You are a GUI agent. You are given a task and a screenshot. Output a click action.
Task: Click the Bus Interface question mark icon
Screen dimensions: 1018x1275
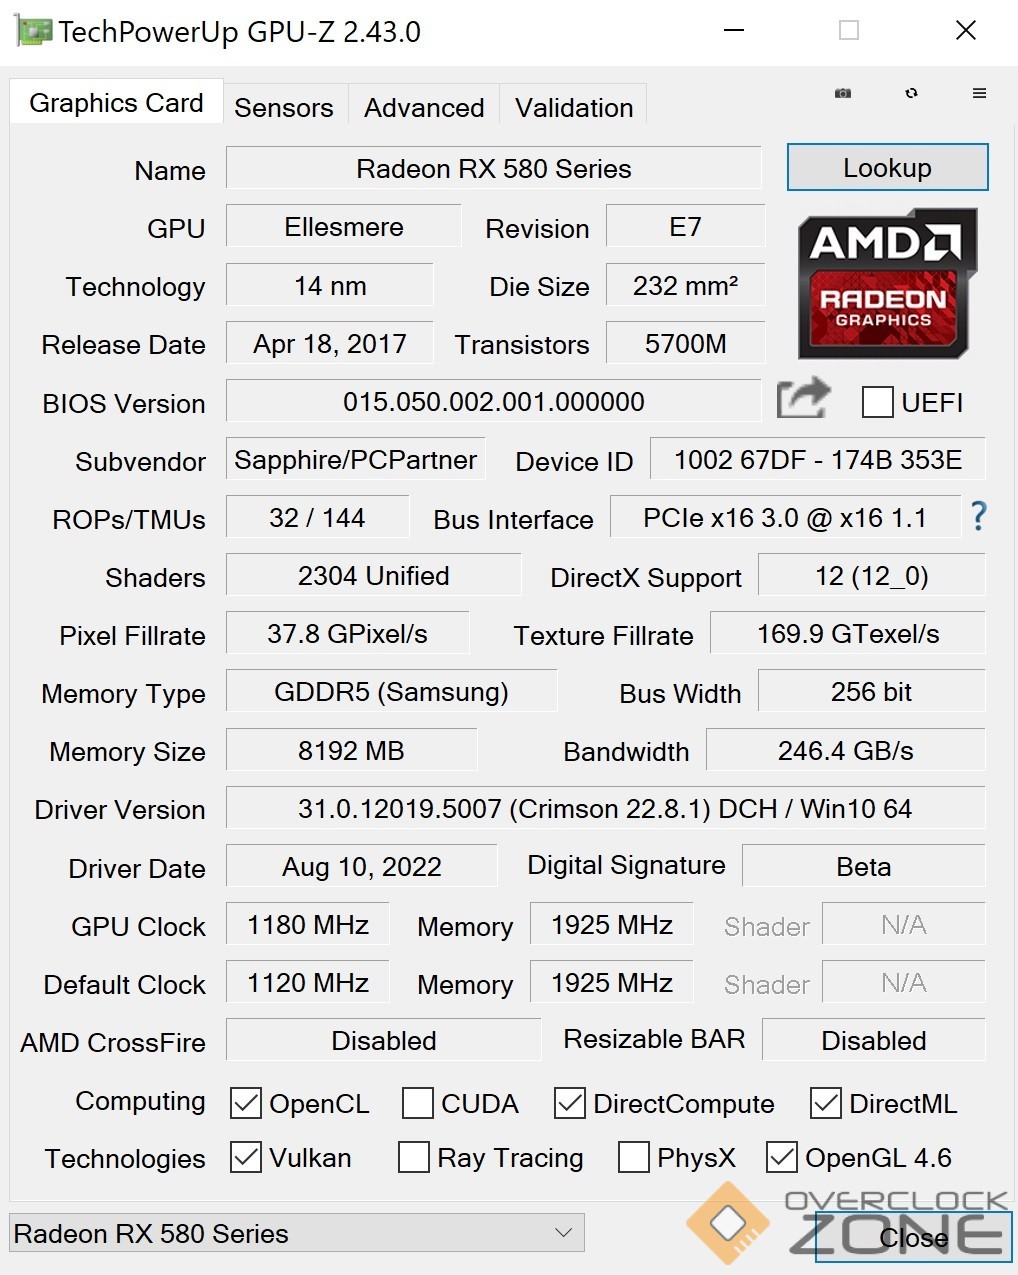pyautogui.click(x=978, y=517)
